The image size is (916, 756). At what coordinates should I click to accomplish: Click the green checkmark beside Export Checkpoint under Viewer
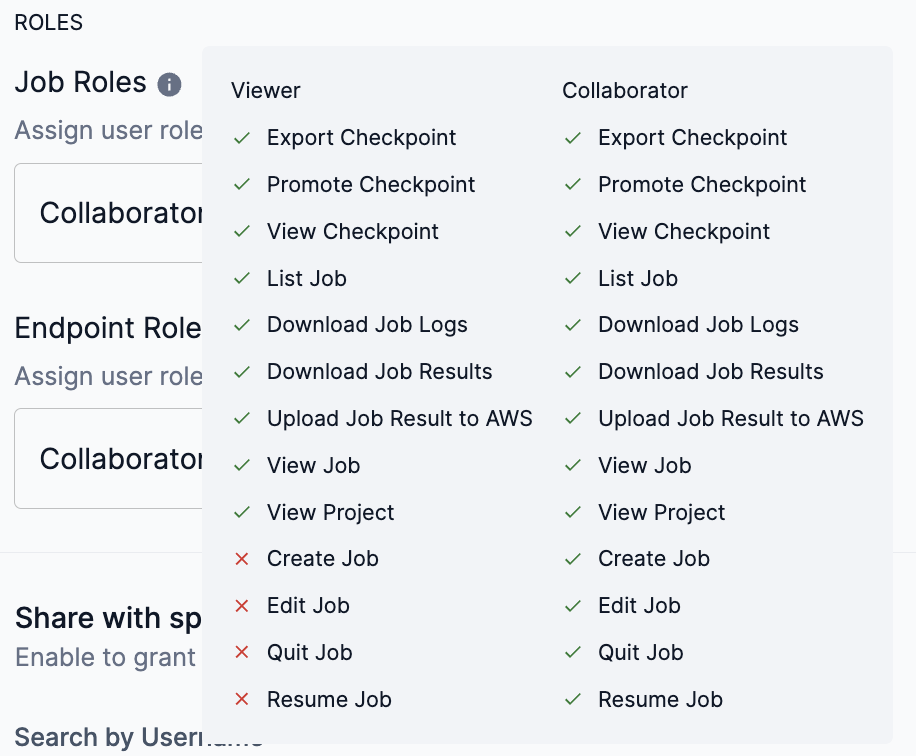[241, 138]
